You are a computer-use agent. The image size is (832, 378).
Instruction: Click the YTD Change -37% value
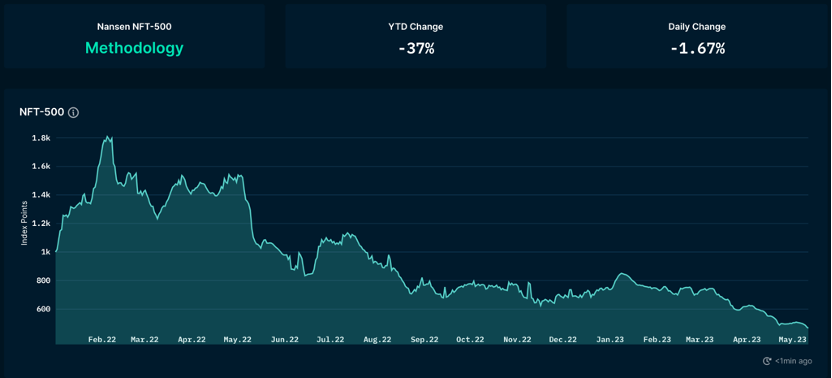[x=416, y=49]
